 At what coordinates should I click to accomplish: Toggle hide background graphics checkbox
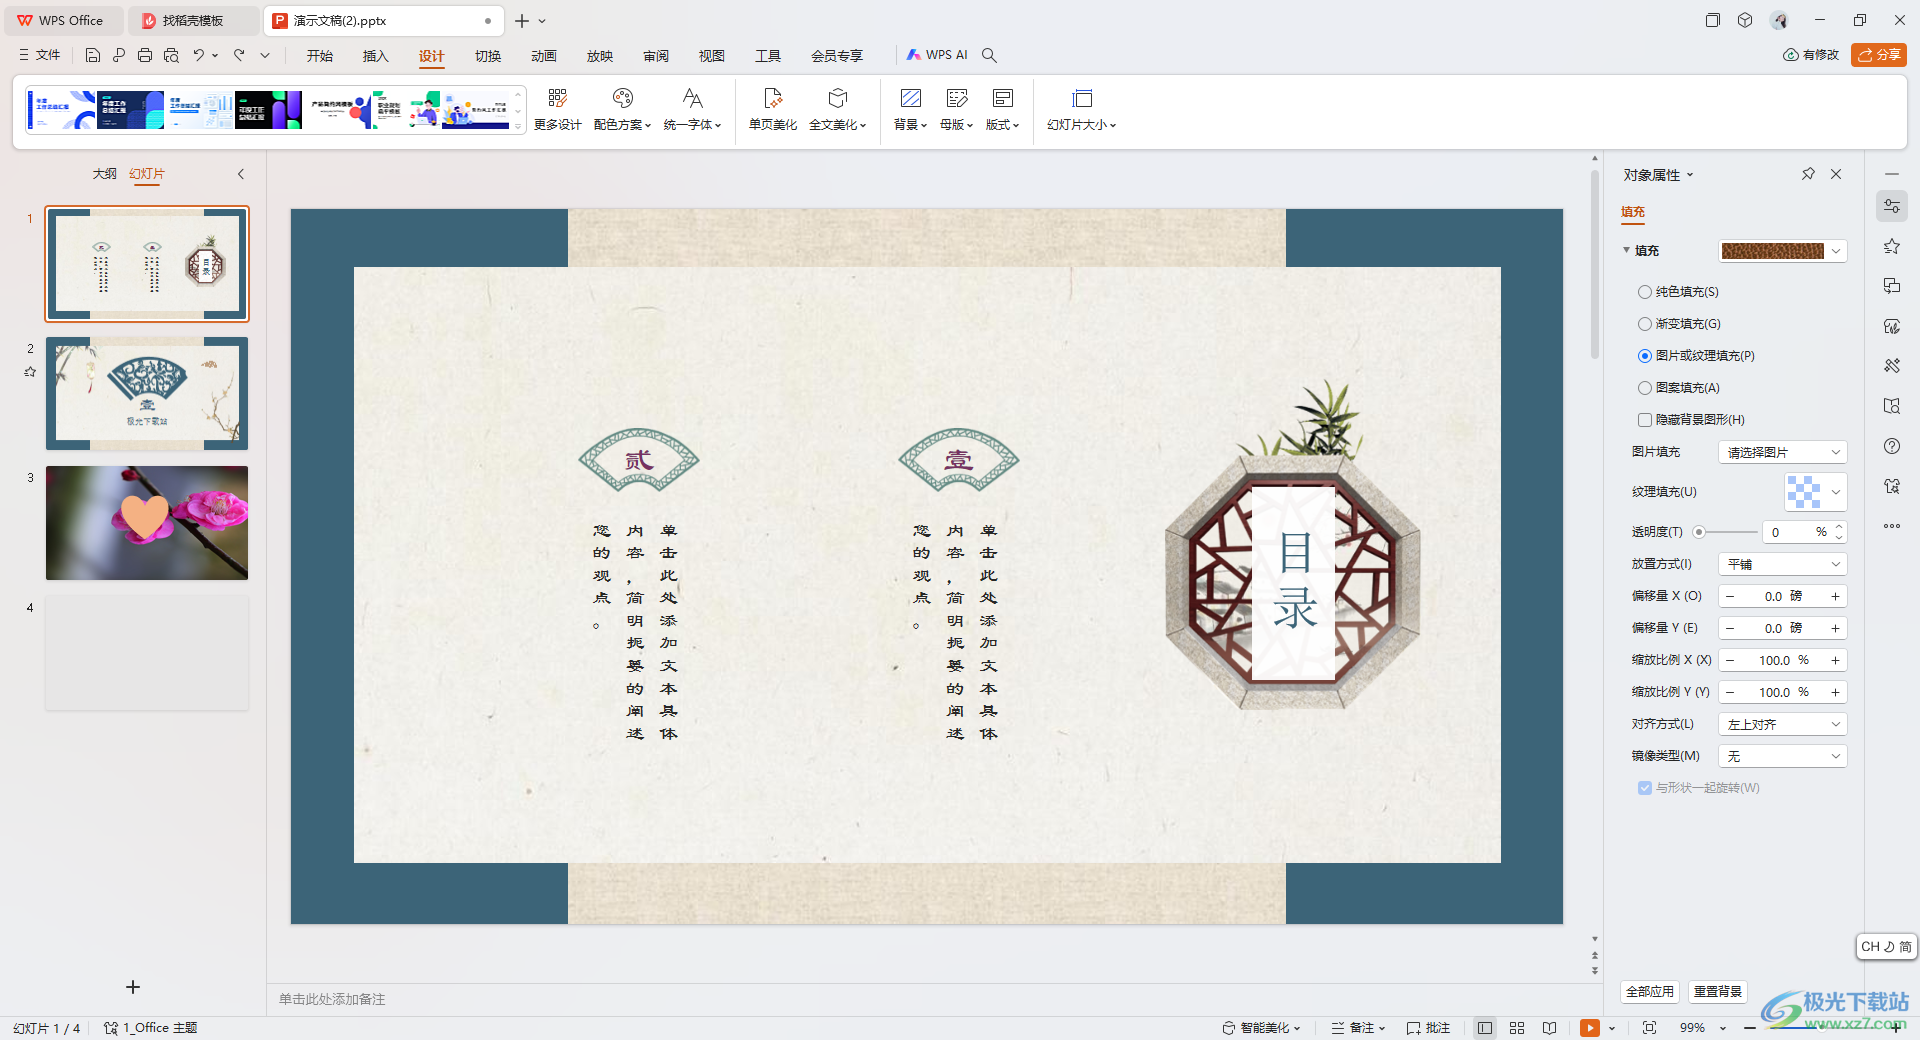pos(1644,420)
